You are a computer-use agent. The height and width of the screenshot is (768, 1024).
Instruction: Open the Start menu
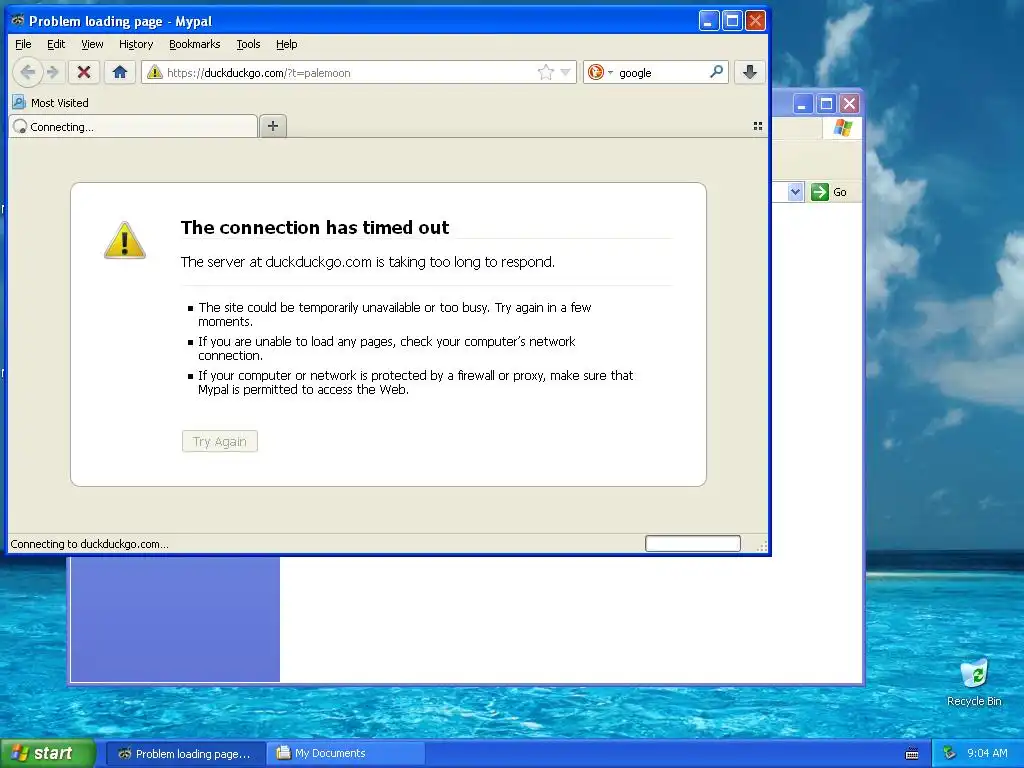tap(48, 753)
